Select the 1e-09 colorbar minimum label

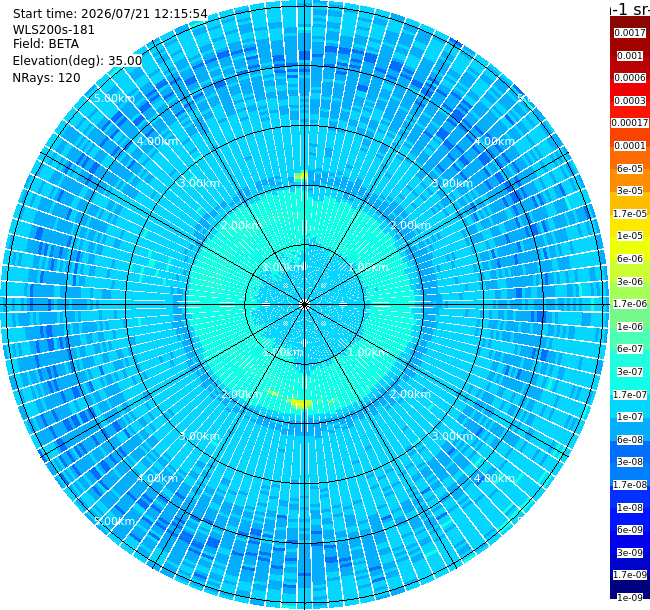[x=630, y=597]
